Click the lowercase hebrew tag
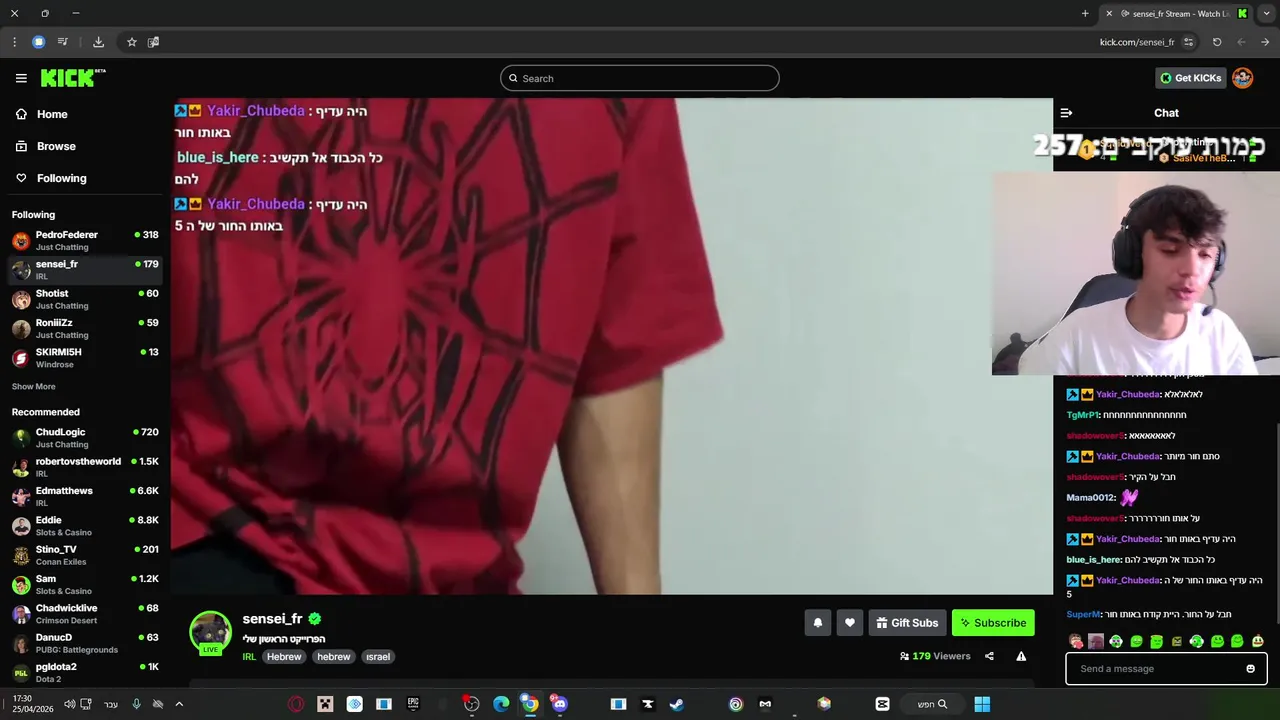The height and width of the screenshot is (720, 1280). pos(334,657)
